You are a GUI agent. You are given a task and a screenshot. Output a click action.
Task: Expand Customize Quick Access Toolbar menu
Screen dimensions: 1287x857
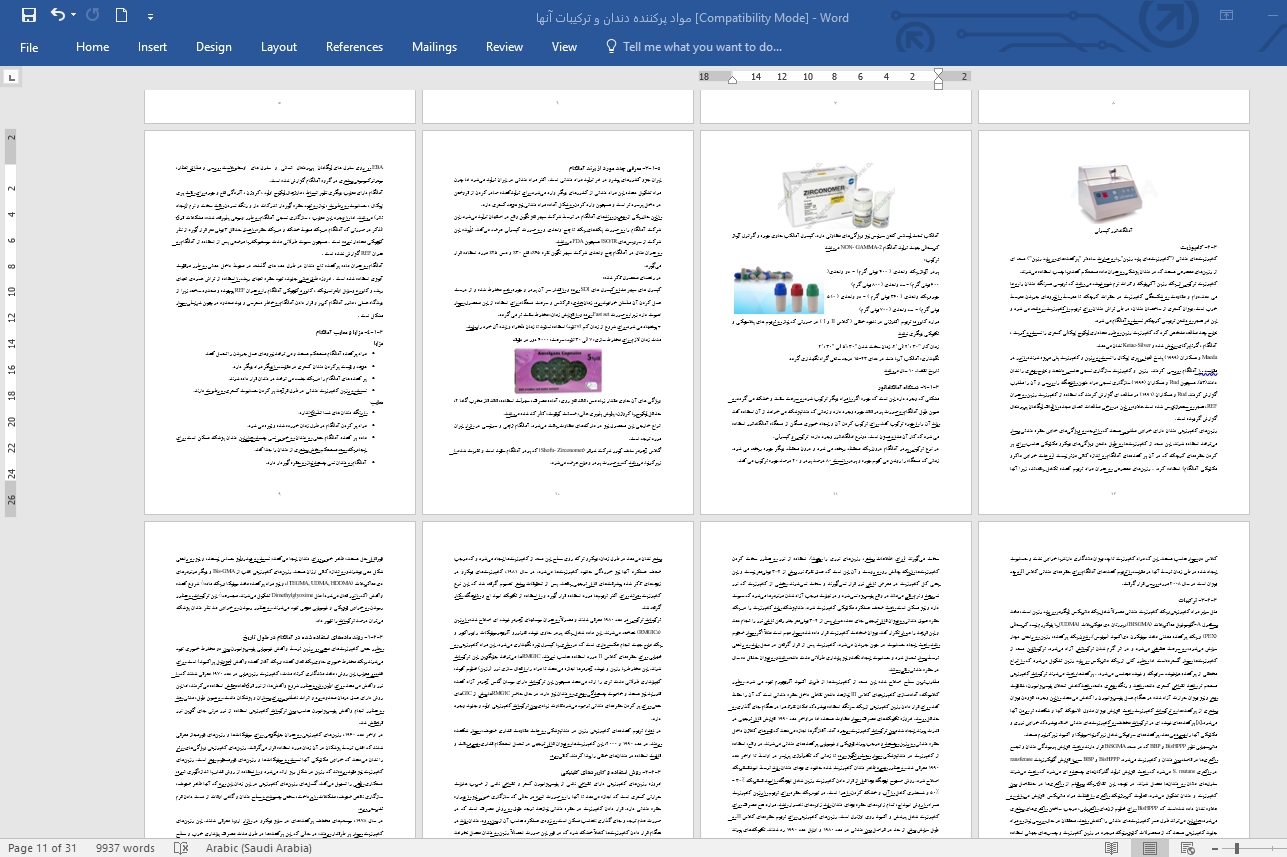point(150,16)
